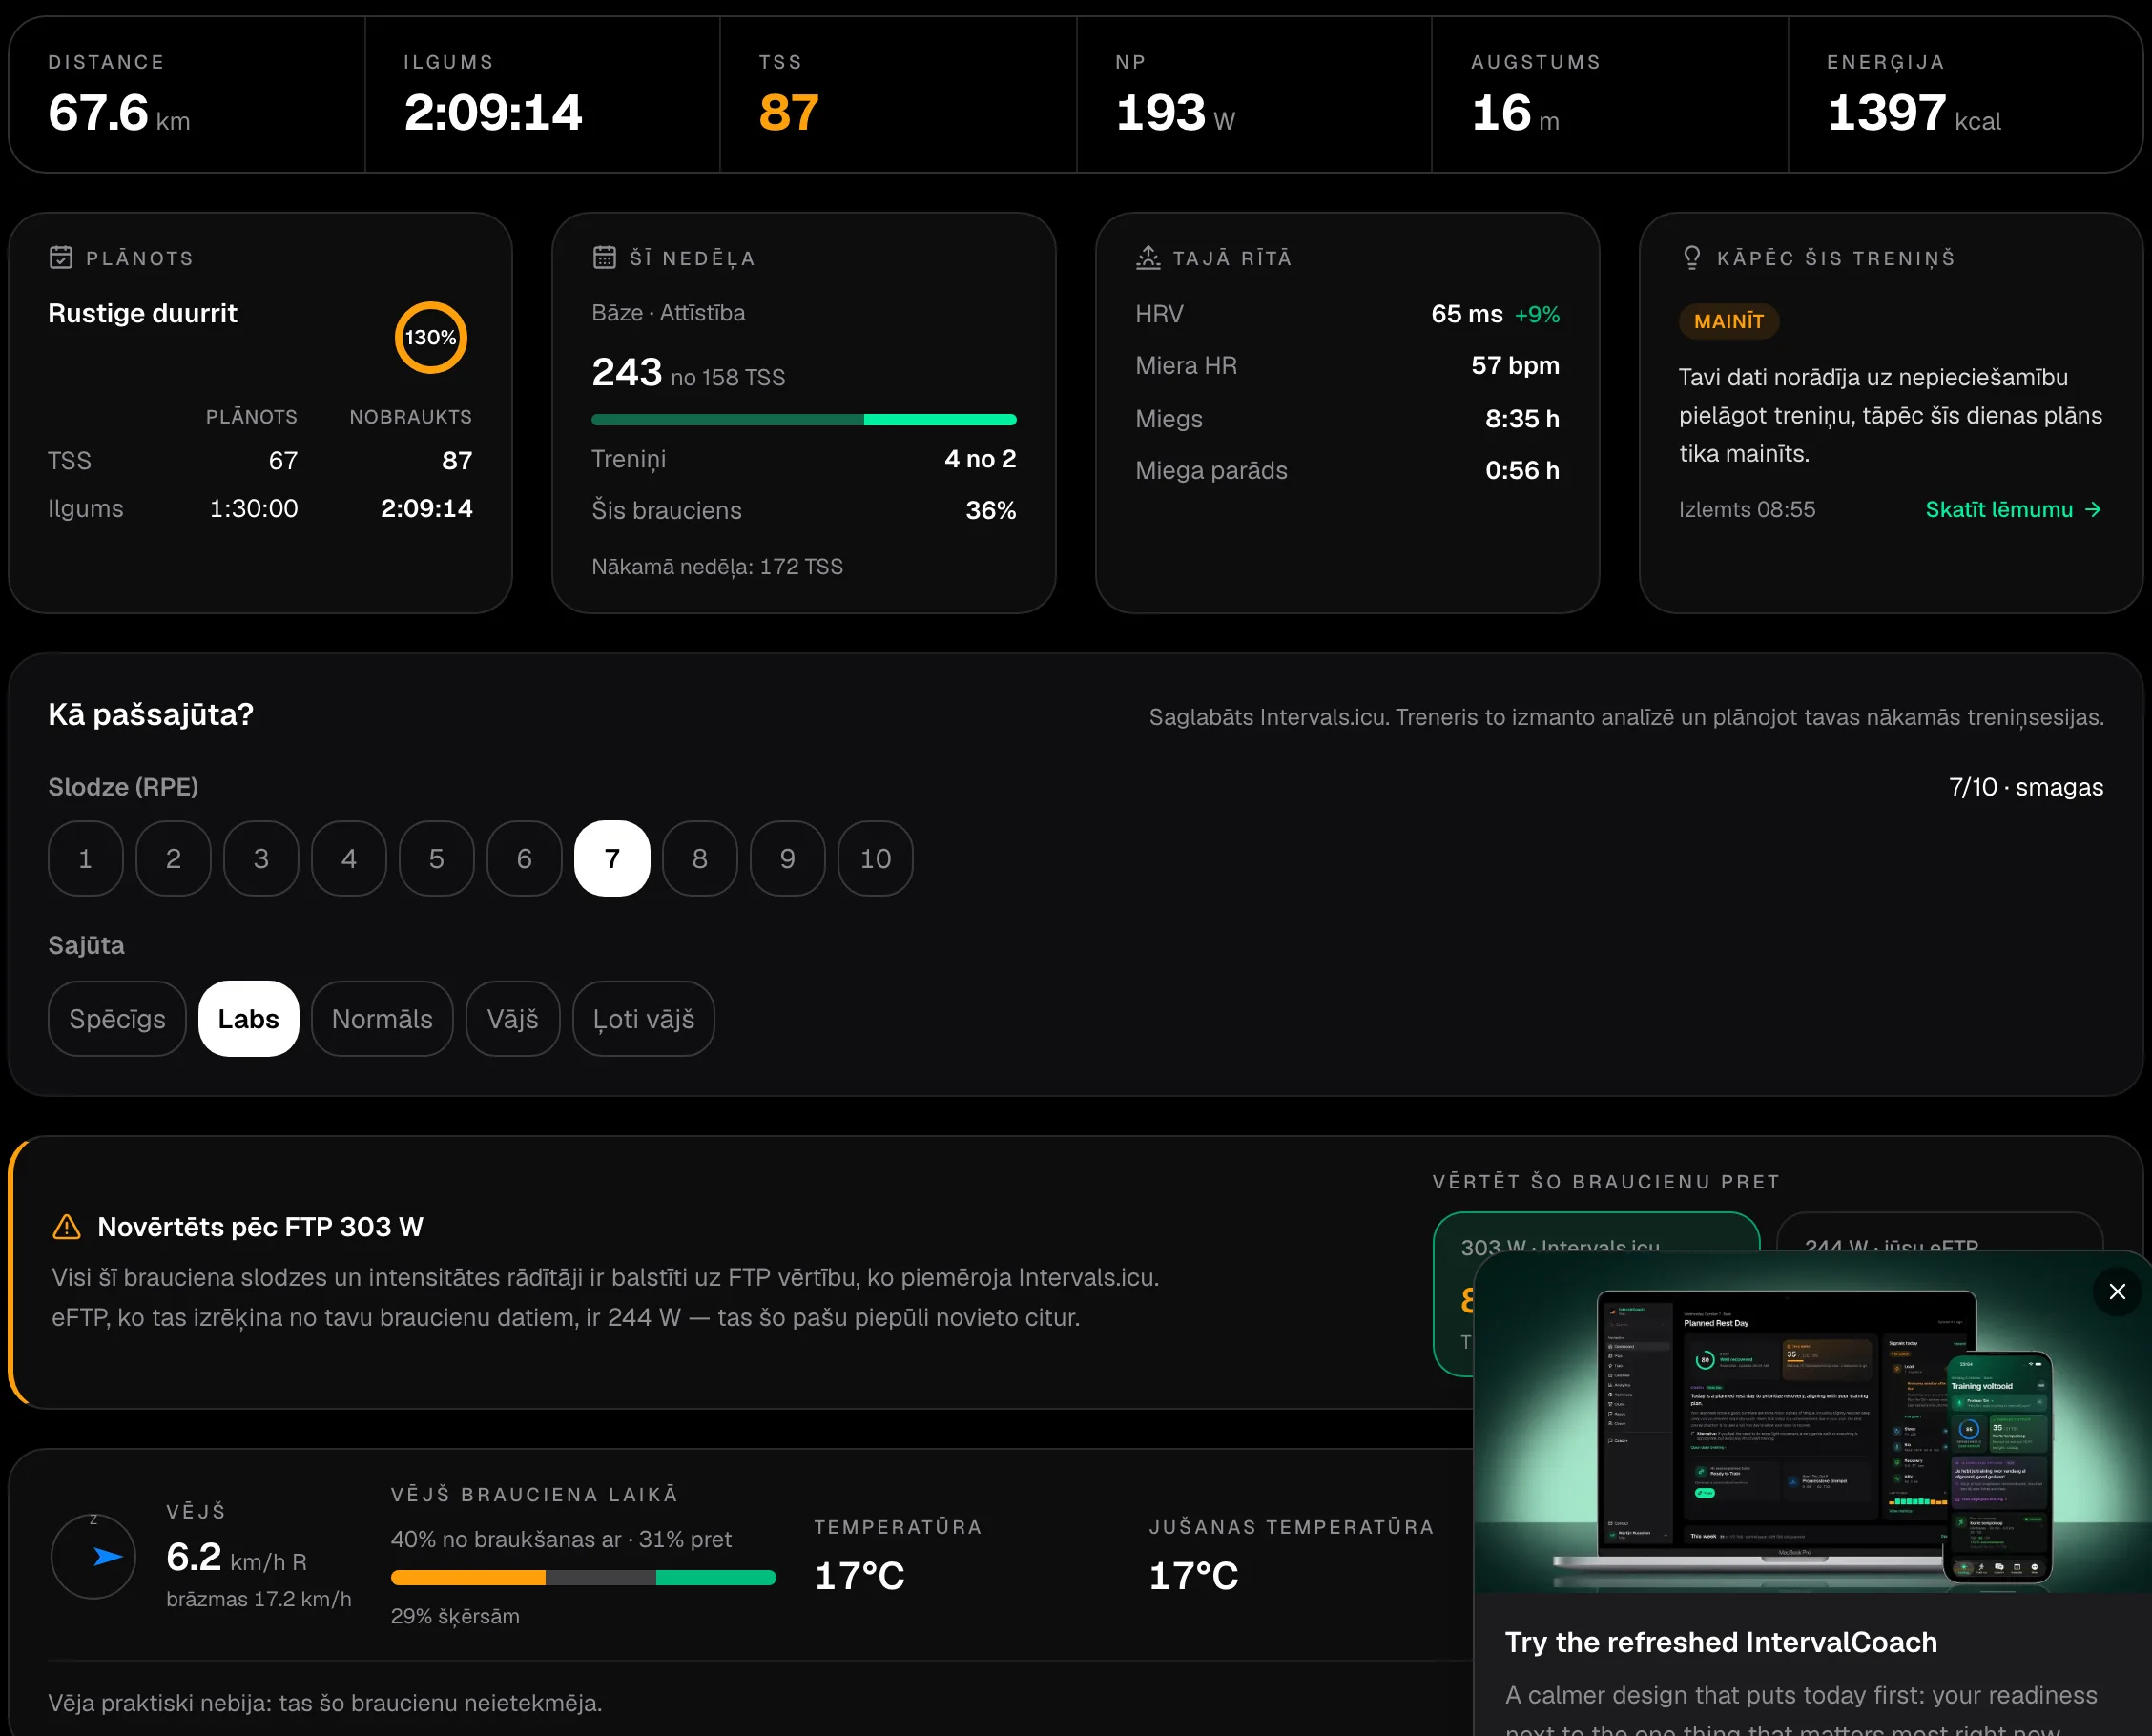Click the lightbulb icon by Kāpēc šis treniņš

click(1692, 258)
